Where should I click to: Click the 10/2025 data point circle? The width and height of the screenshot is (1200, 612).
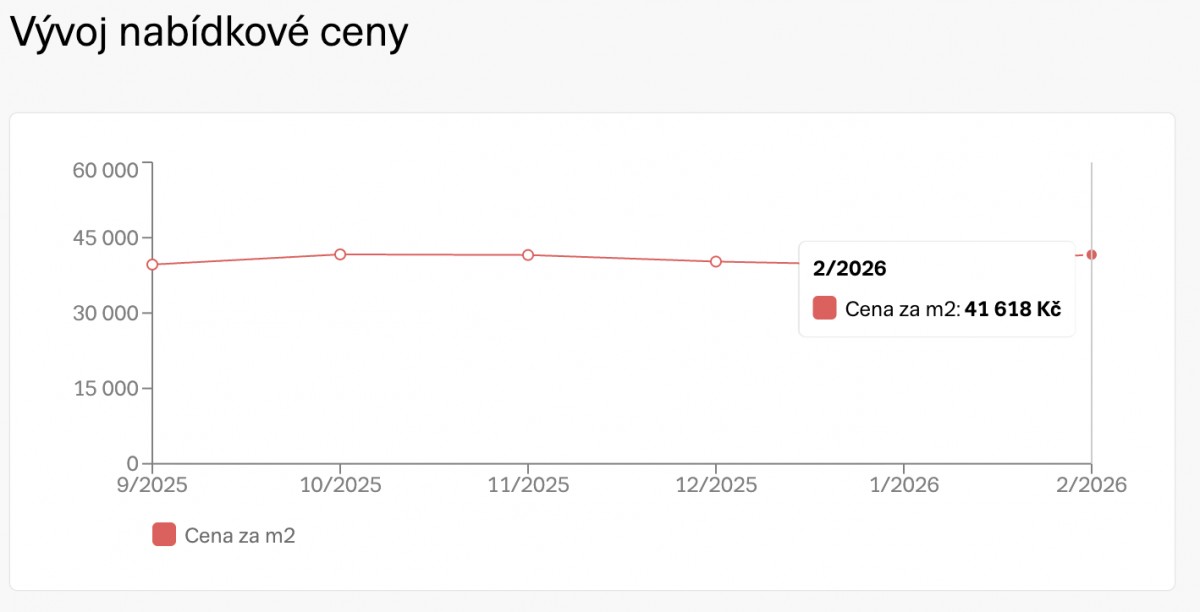coord(340,254)
